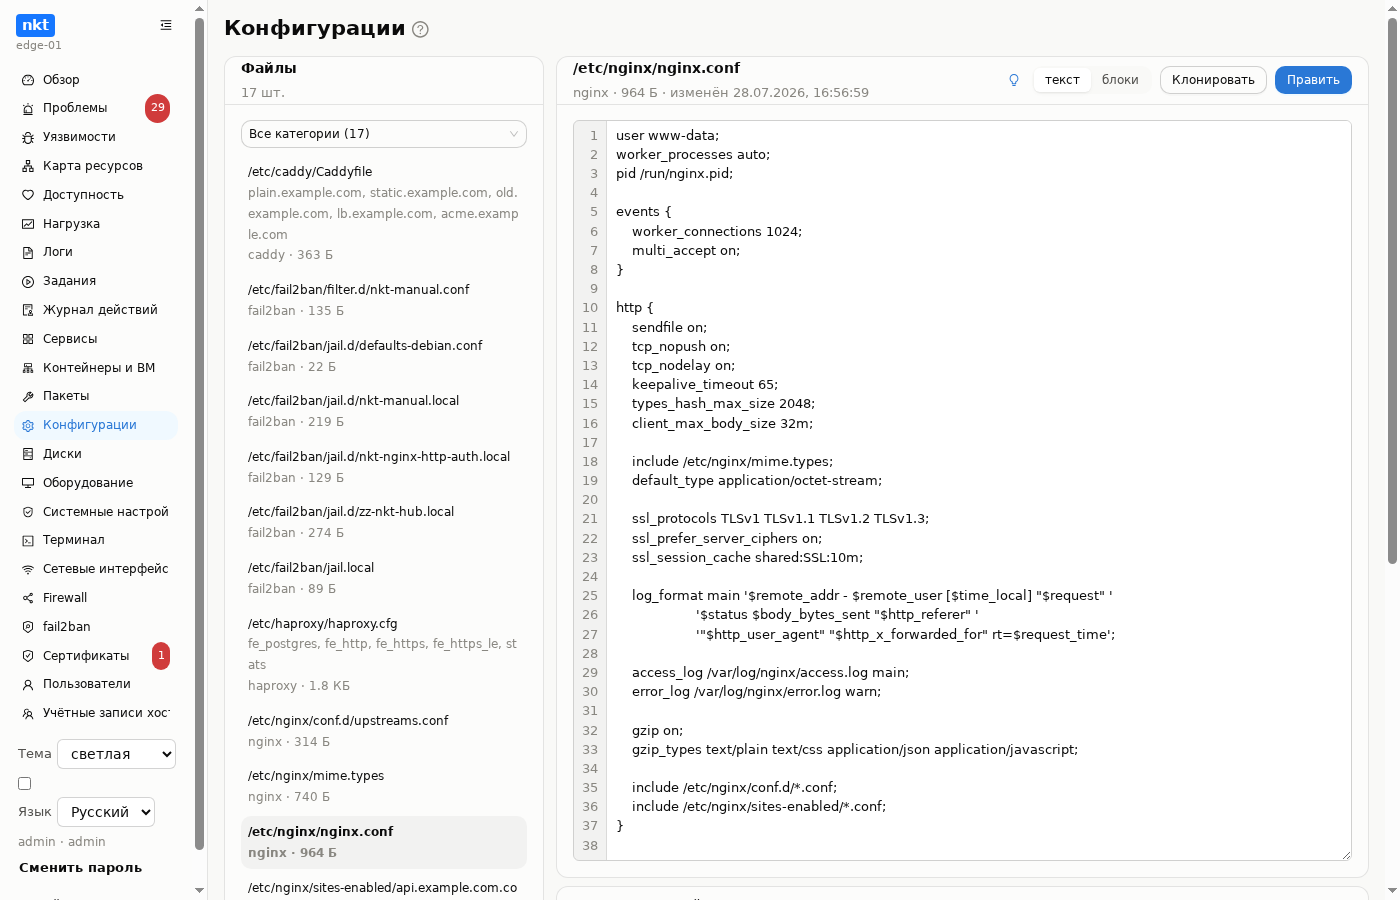Click the lightbulb hint icon above editor
This screenshot has height=900, width=1400.
tap(1014, 80)
